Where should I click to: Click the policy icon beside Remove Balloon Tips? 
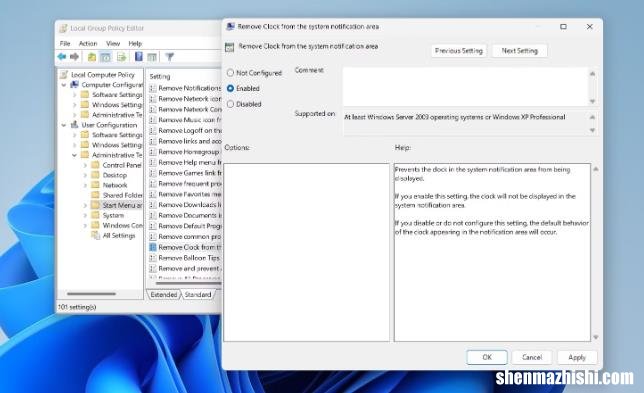coord(152,258)
